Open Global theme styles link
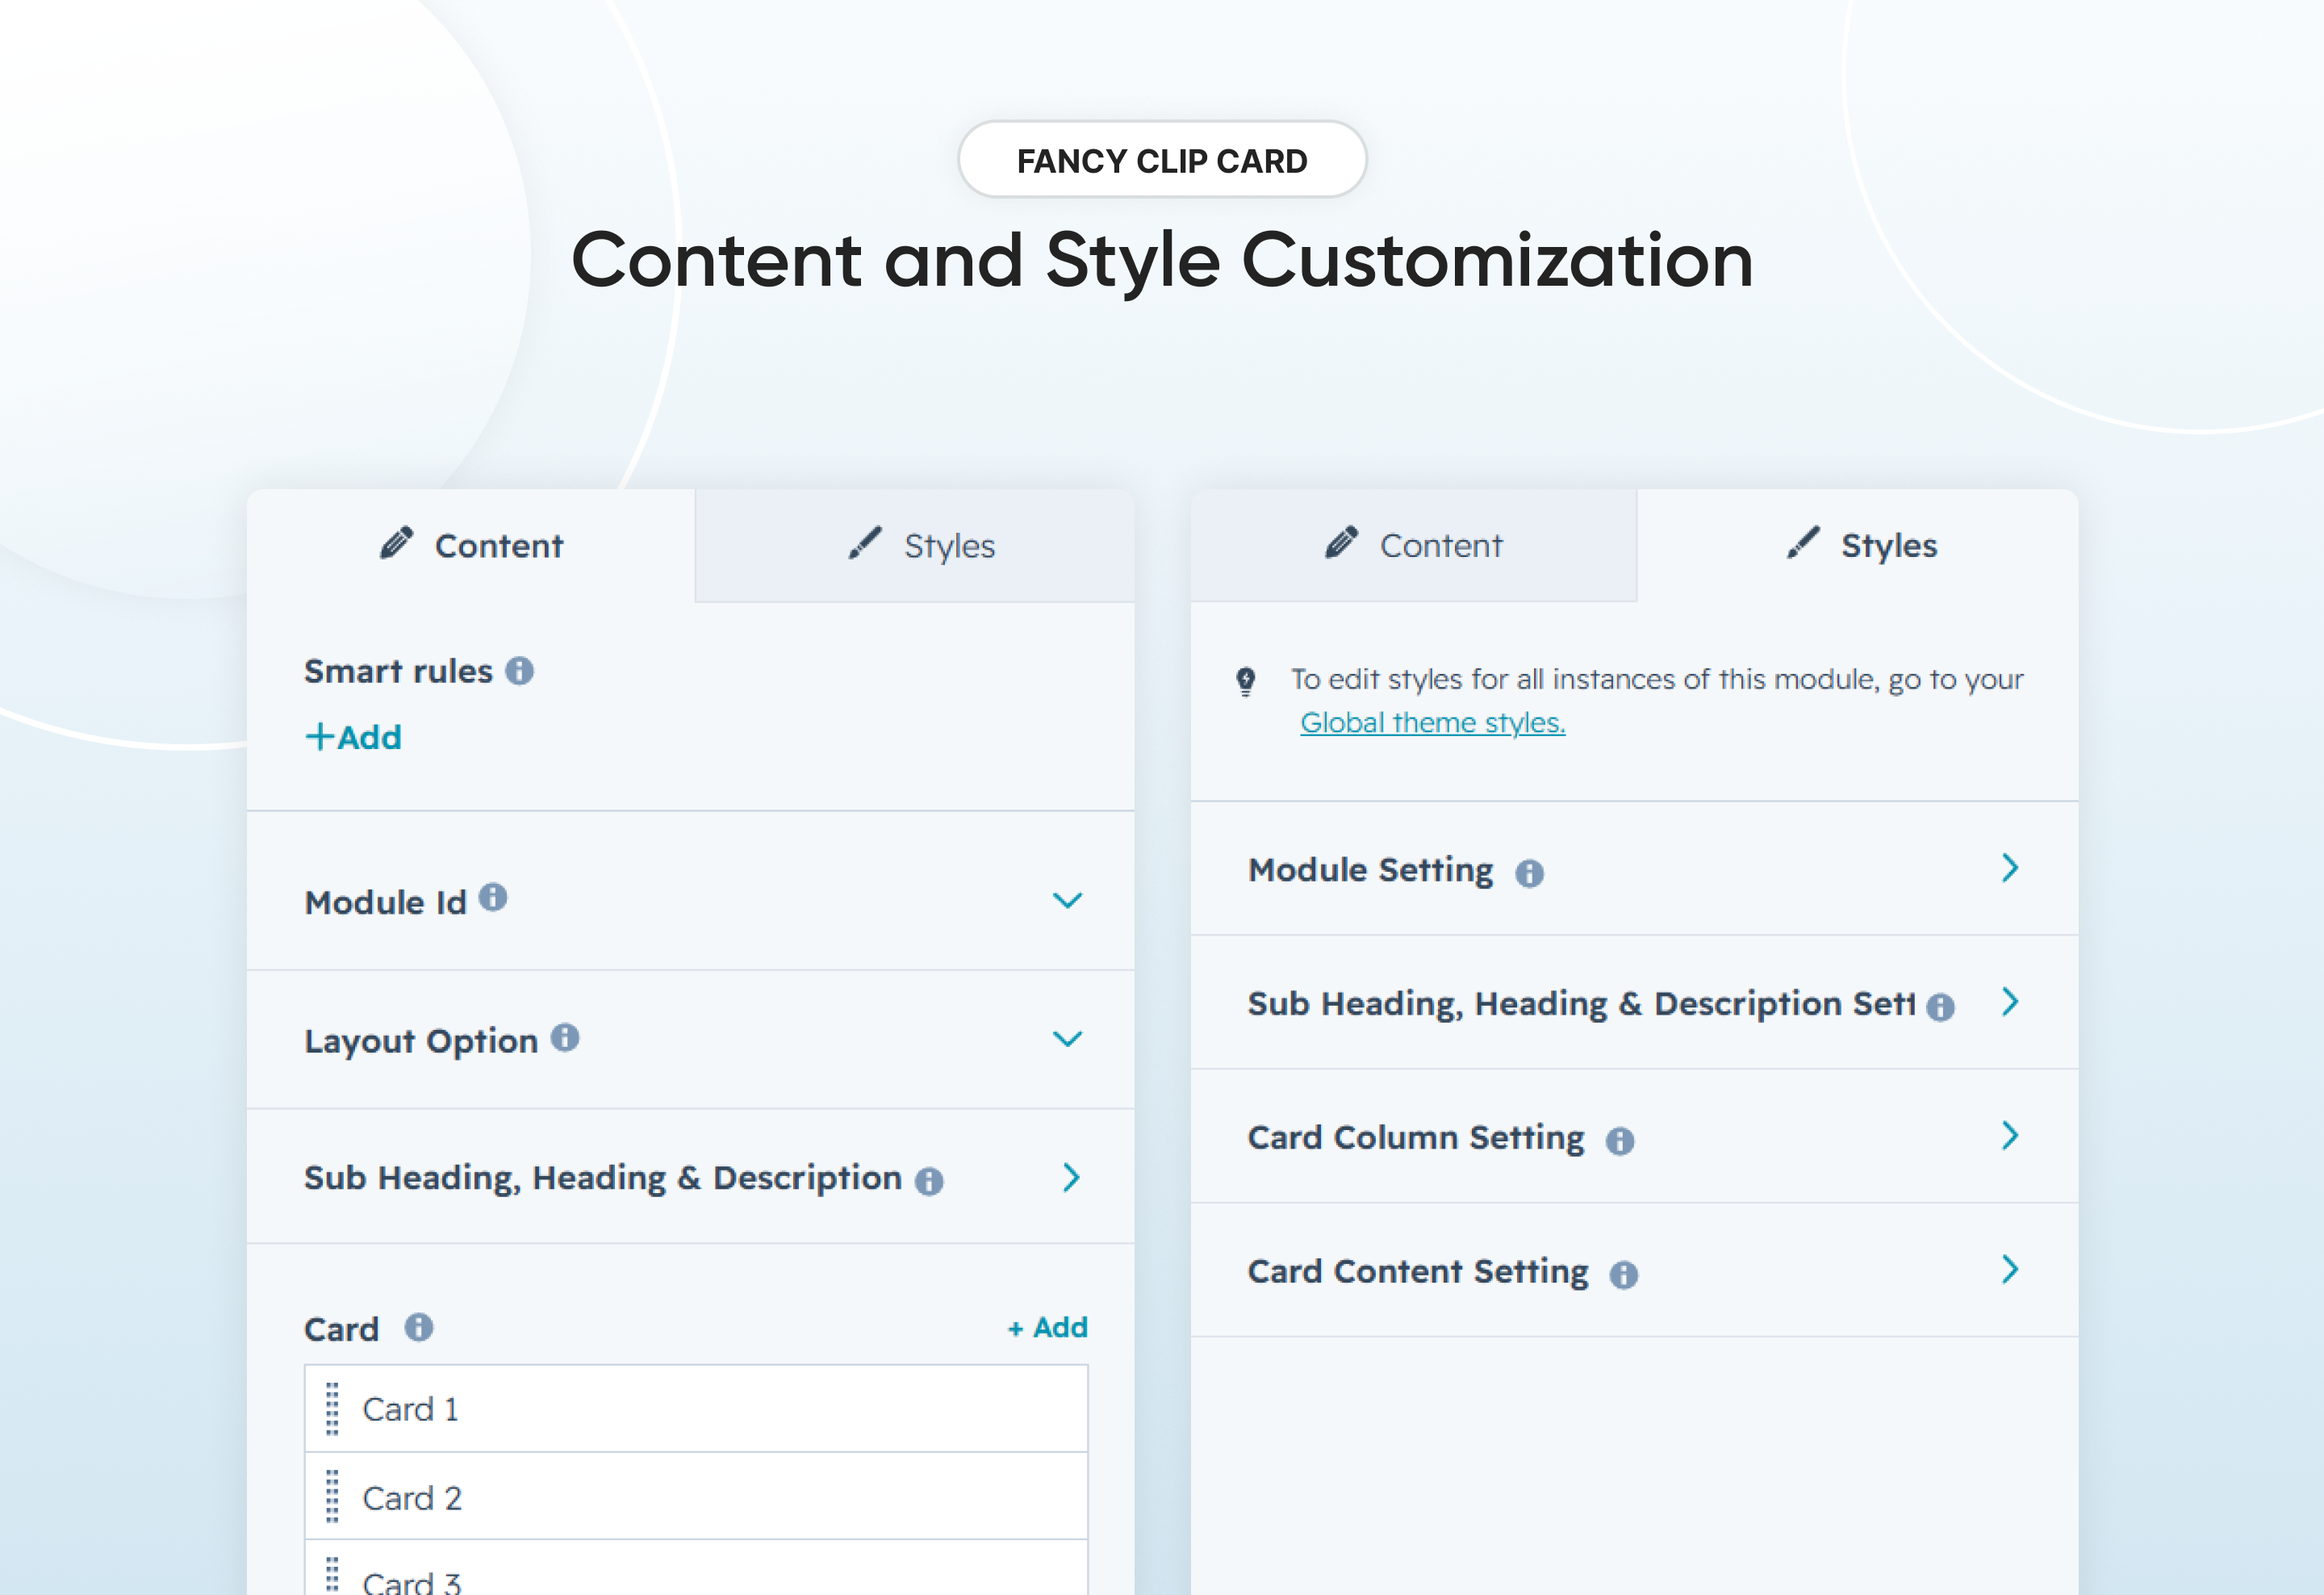This screenshot has width=2324, height=1595. click(x=1432, y=723)
